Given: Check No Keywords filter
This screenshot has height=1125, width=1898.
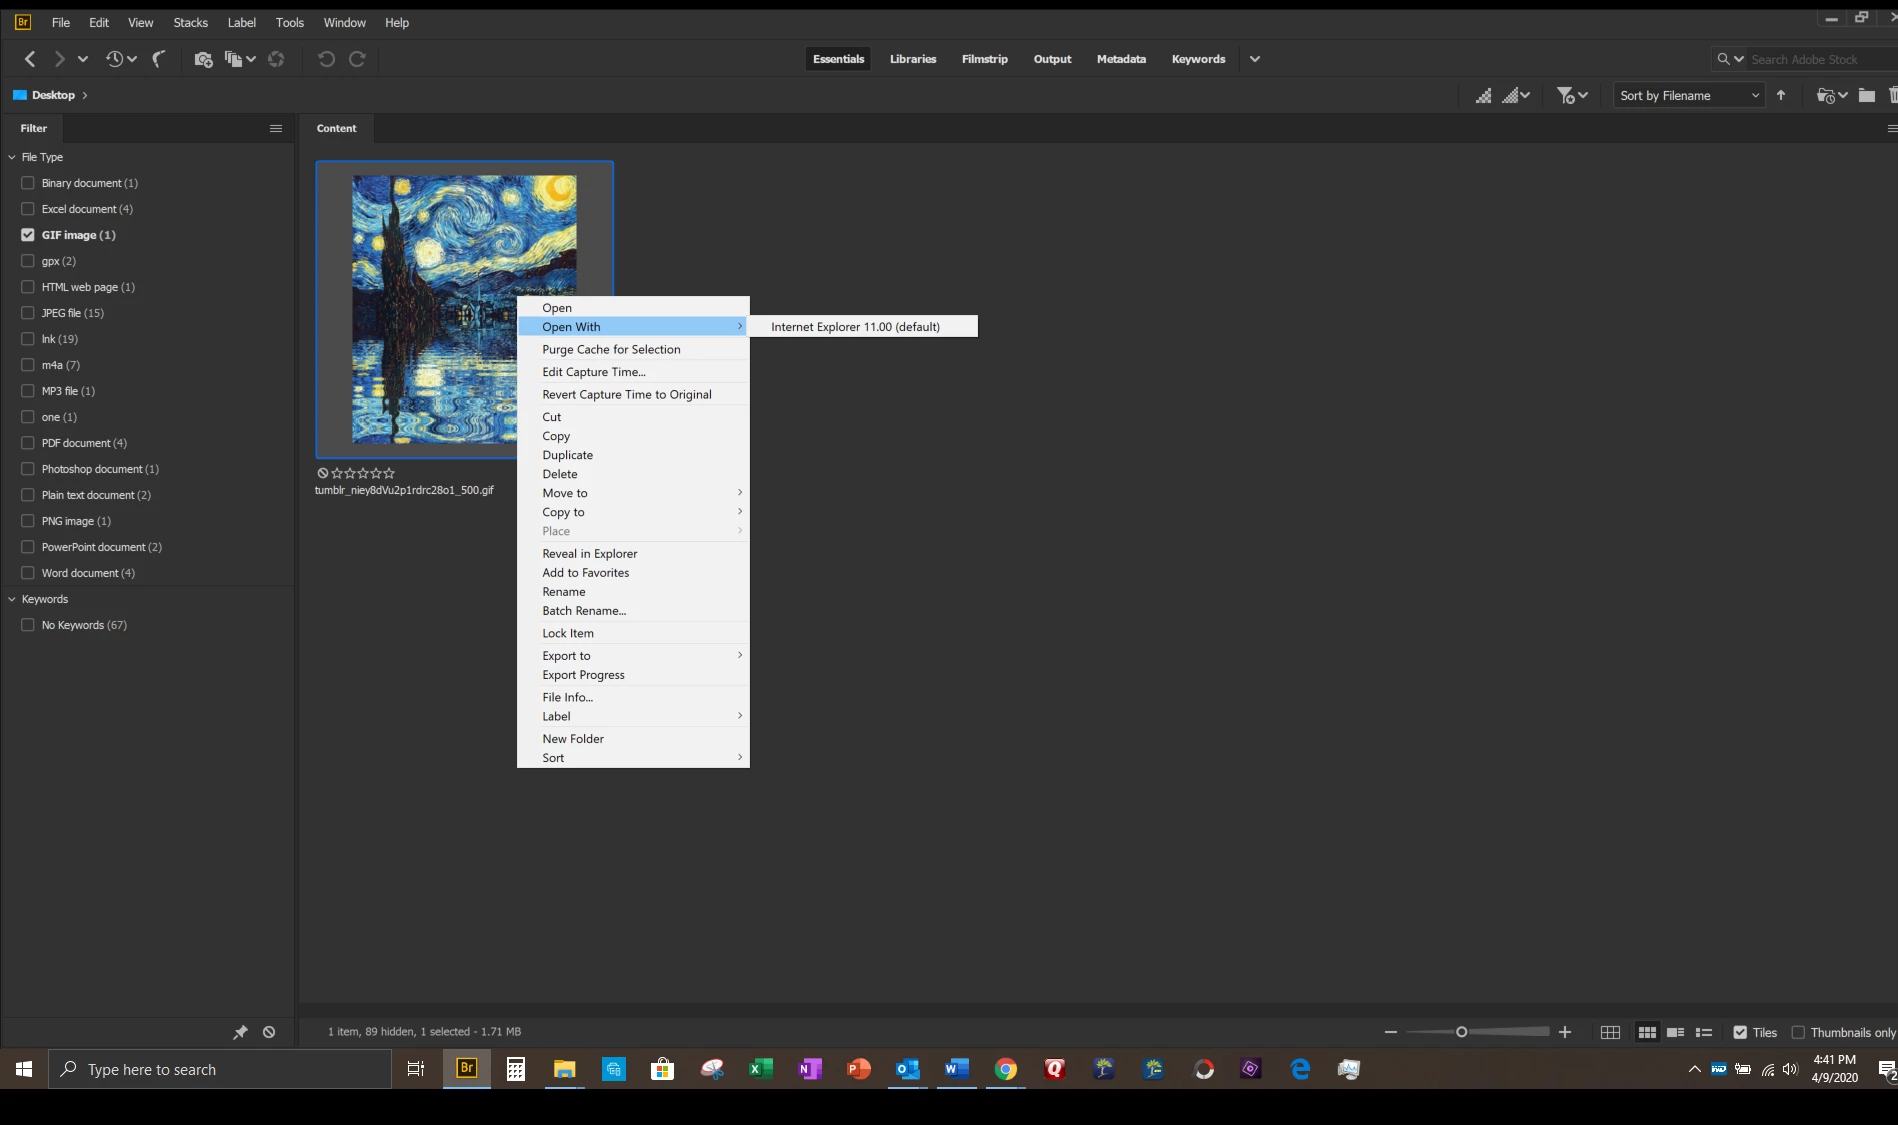Looking at the screenshot, I should 28,625.
